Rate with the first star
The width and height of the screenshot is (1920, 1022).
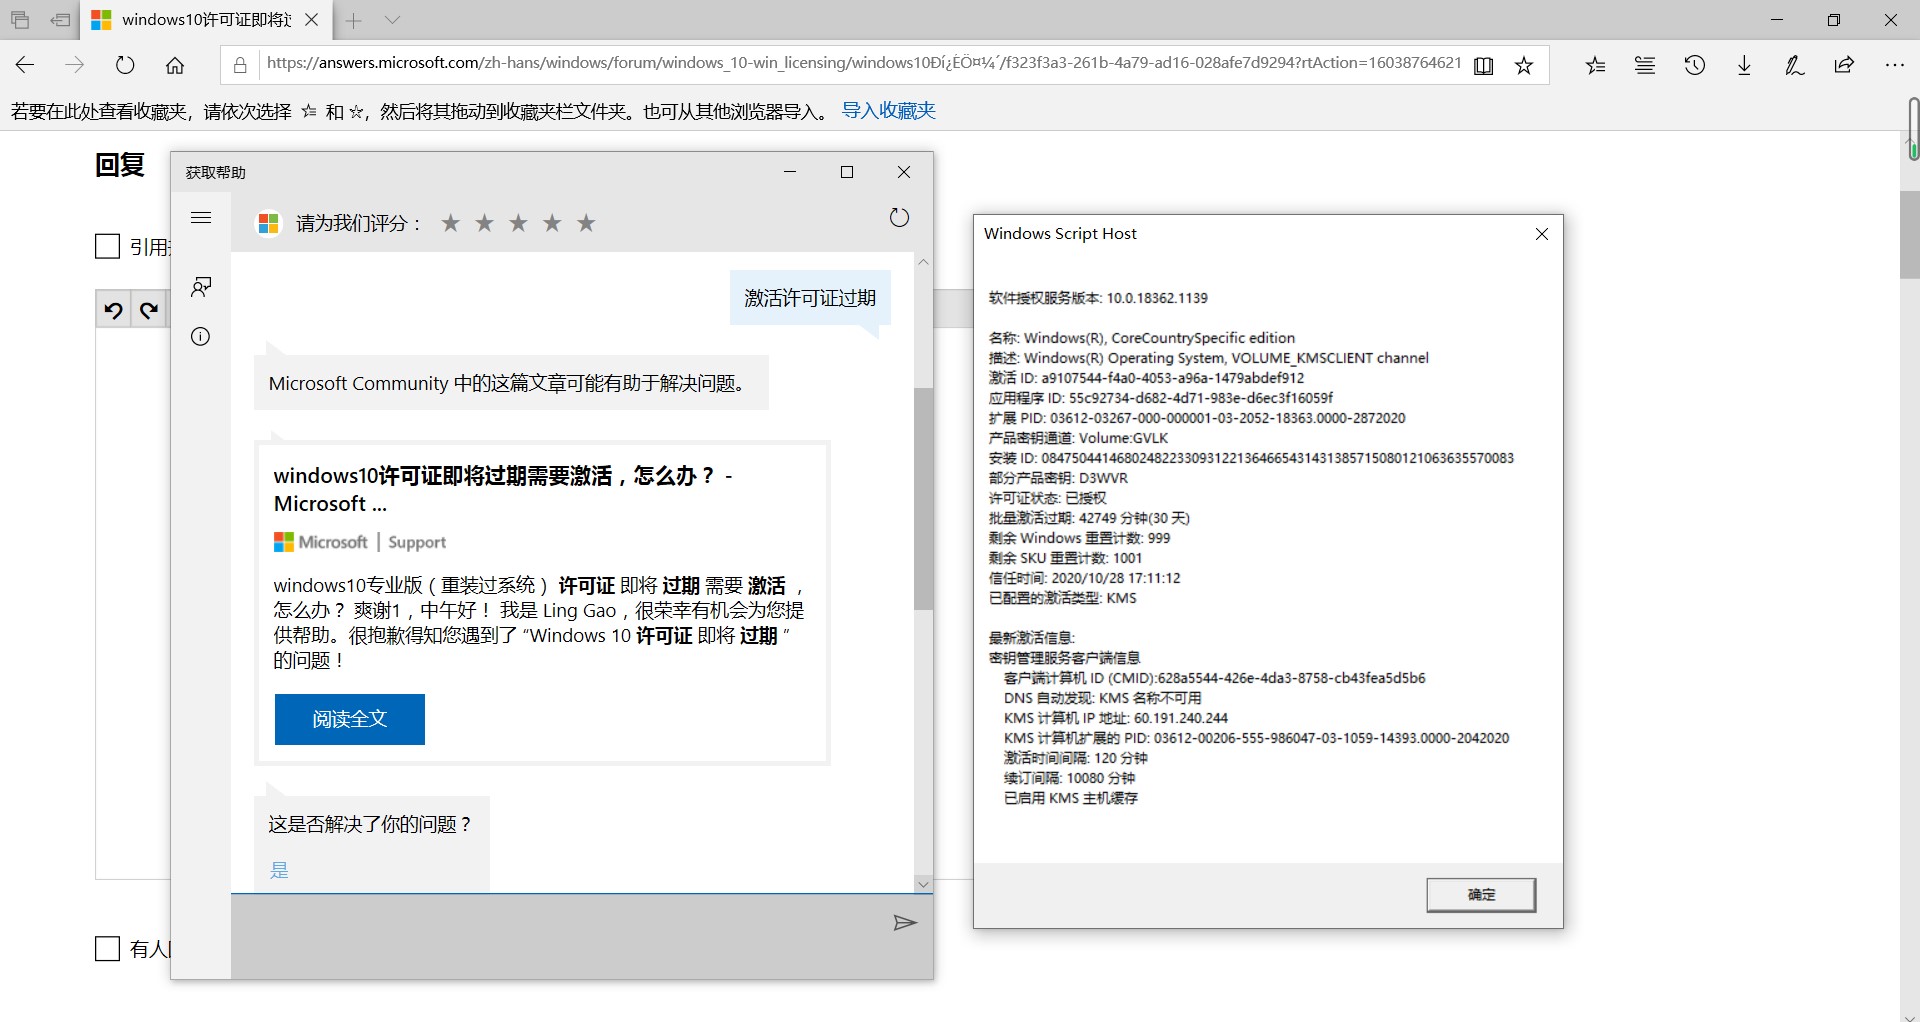pyautogui.click(x=451, y=223)
